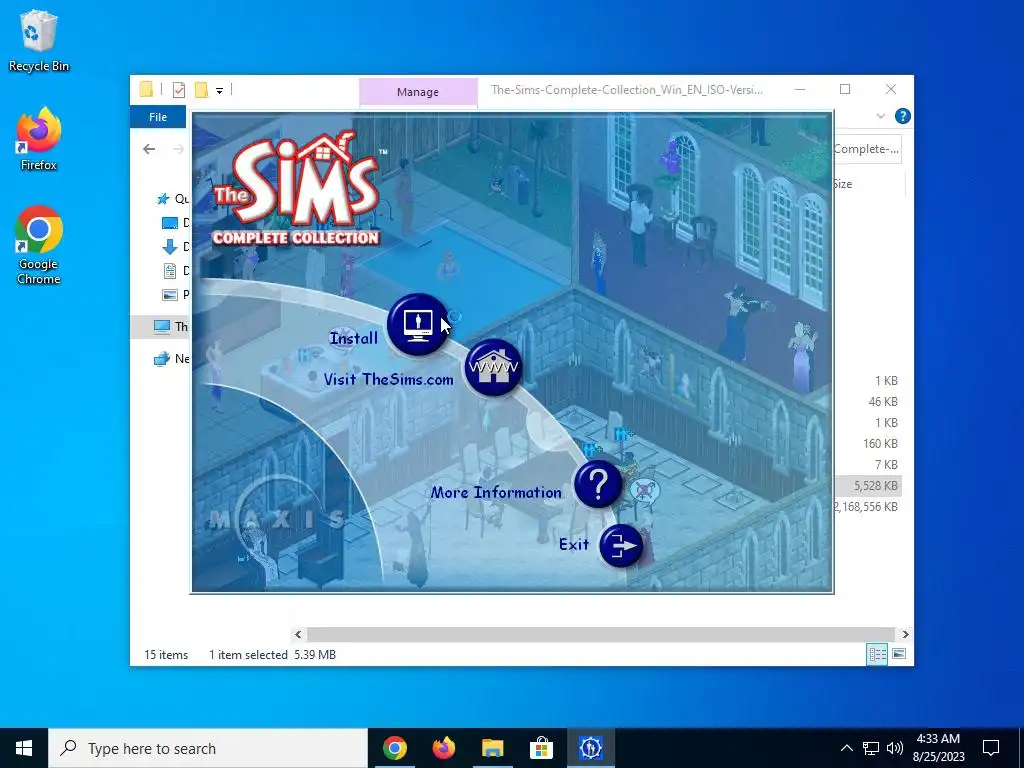Screen dimensions: 1024x768
Task: Select Network in Explorer navigation pane
Action: 172,359
